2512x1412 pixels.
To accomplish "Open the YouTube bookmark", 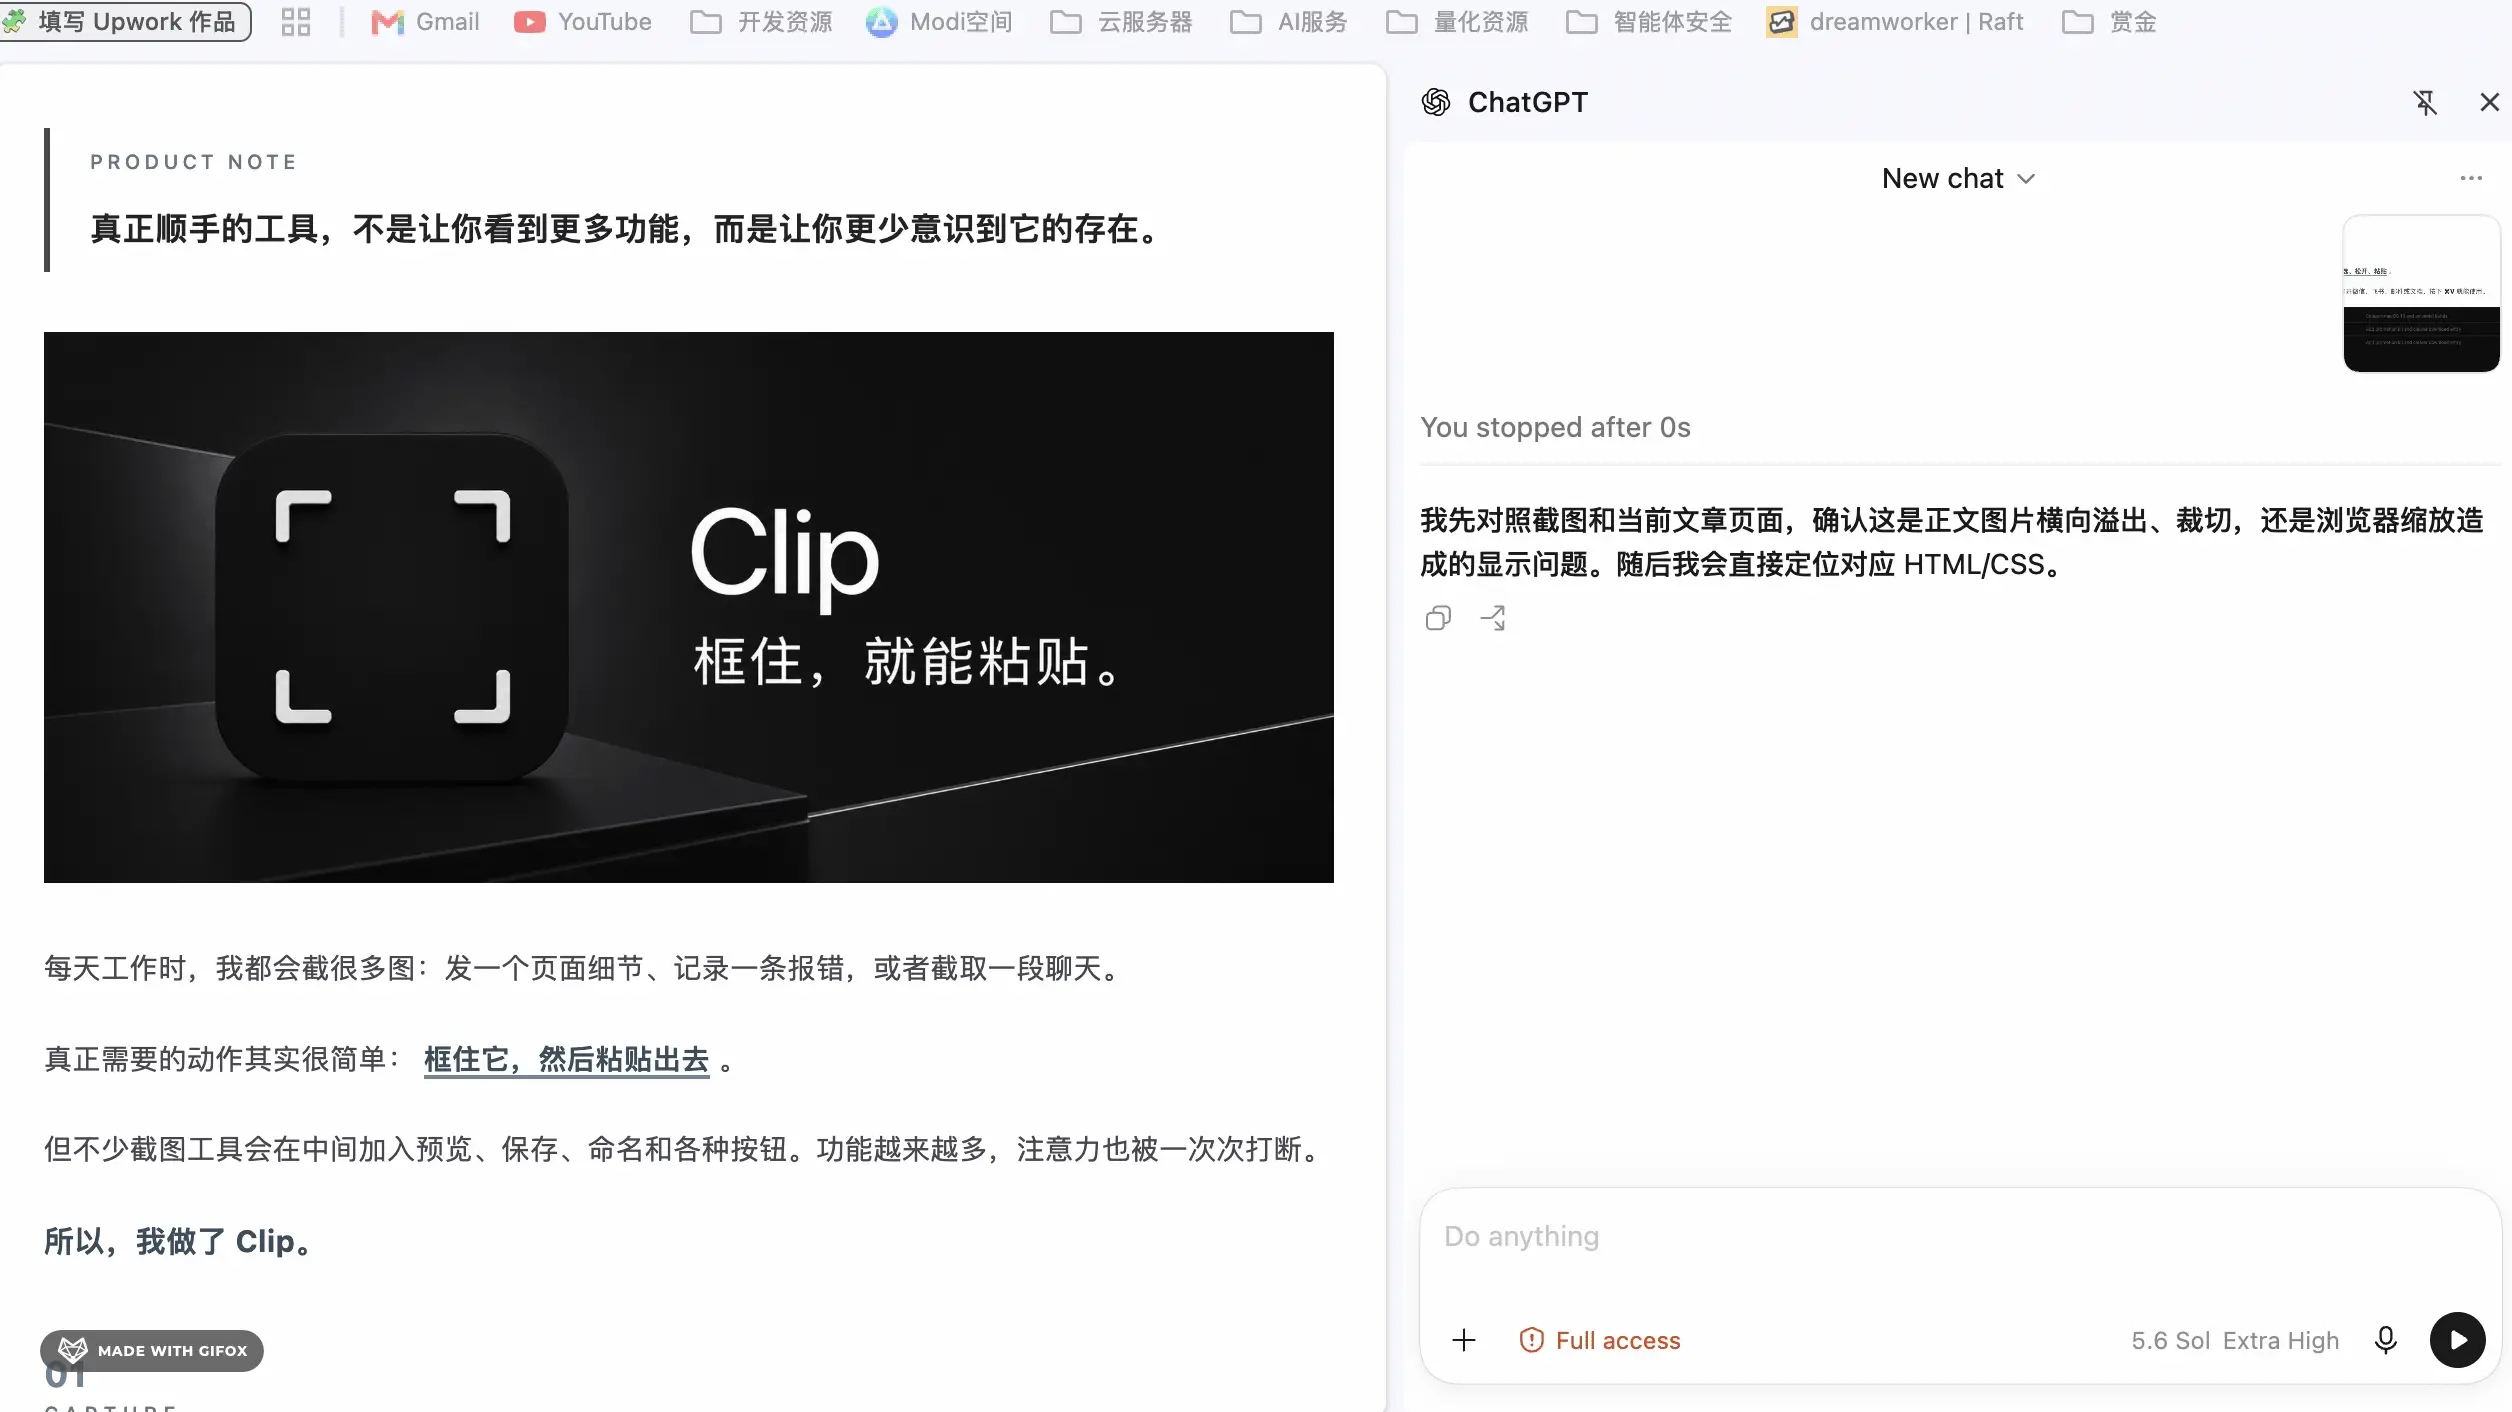I will (x=583, y=22).
